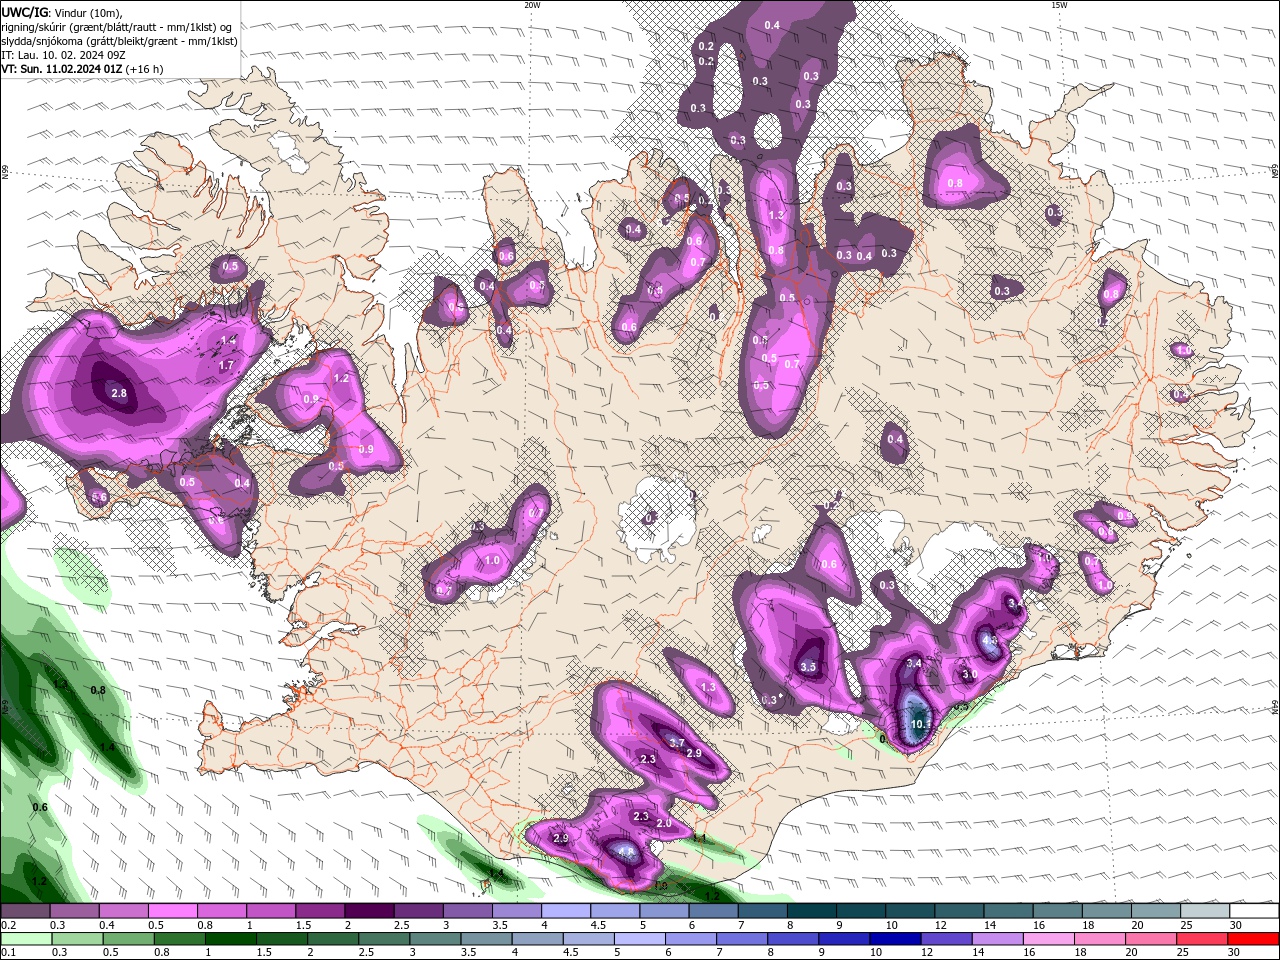This screenshot has height=960, width=1280.
Task: Pick the dark navy swatch labeled 10 in lower scale
Action: point(893,939)
